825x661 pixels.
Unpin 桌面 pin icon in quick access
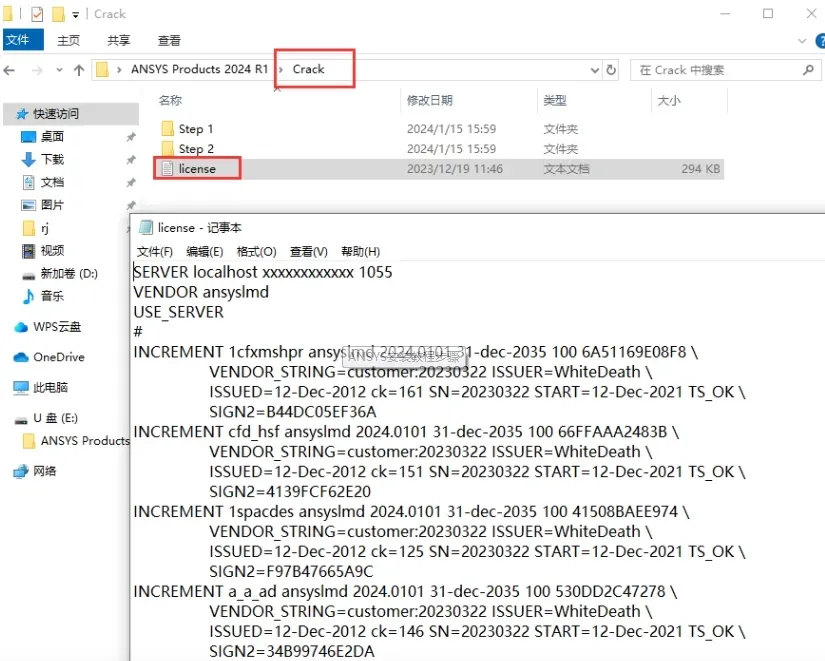point(130,137)
